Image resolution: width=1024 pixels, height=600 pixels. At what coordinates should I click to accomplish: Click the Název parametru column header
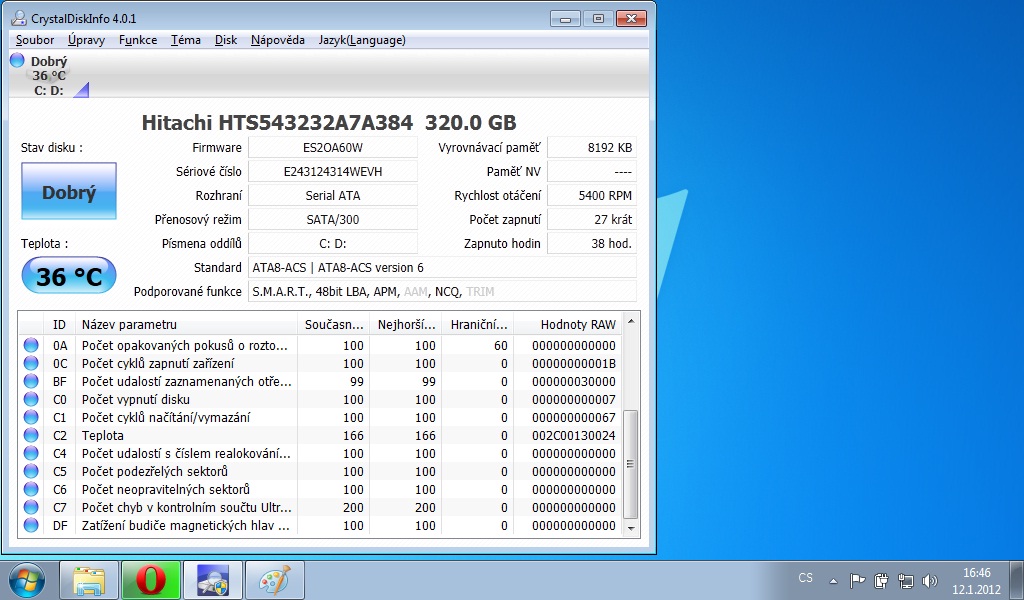185,324
